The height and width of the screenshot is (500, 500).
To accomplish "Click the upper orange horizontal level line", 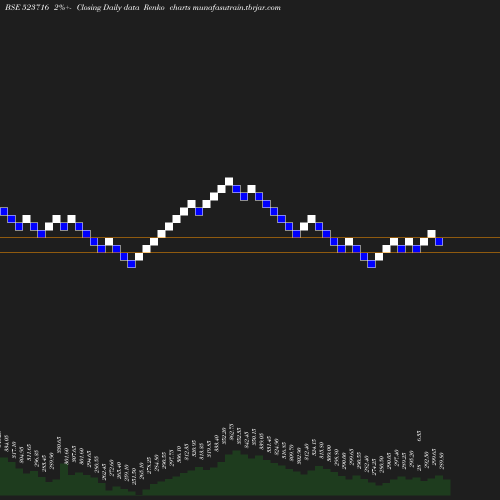I will coord(250,237).
